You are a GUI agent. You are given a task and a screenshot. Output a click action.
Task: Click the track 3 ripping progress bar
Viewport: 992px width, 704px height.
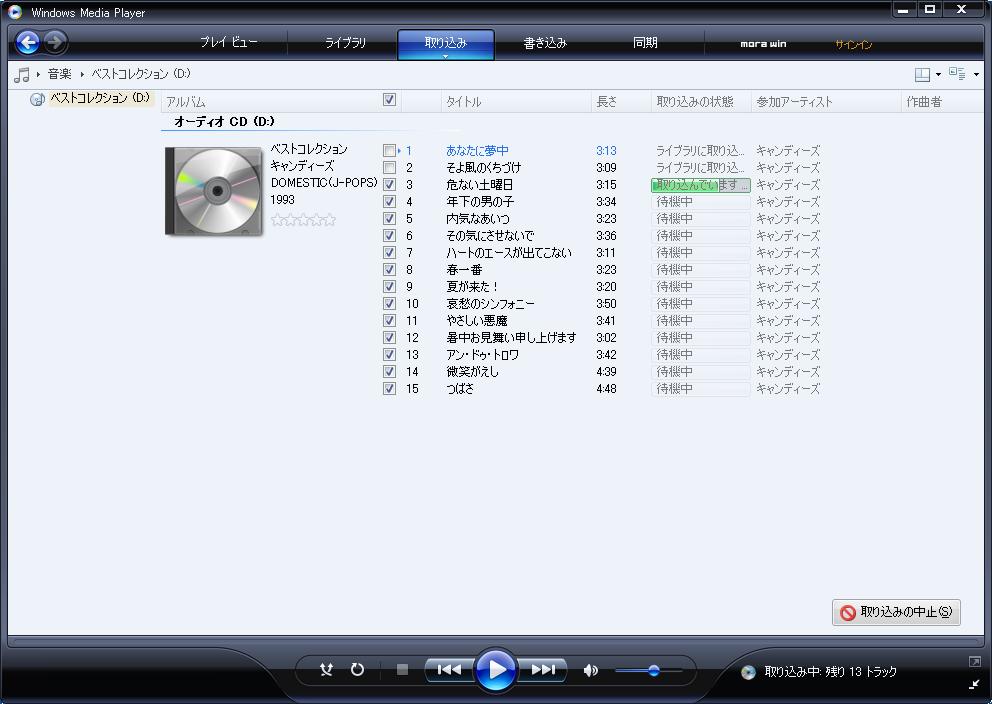(700, 185)
